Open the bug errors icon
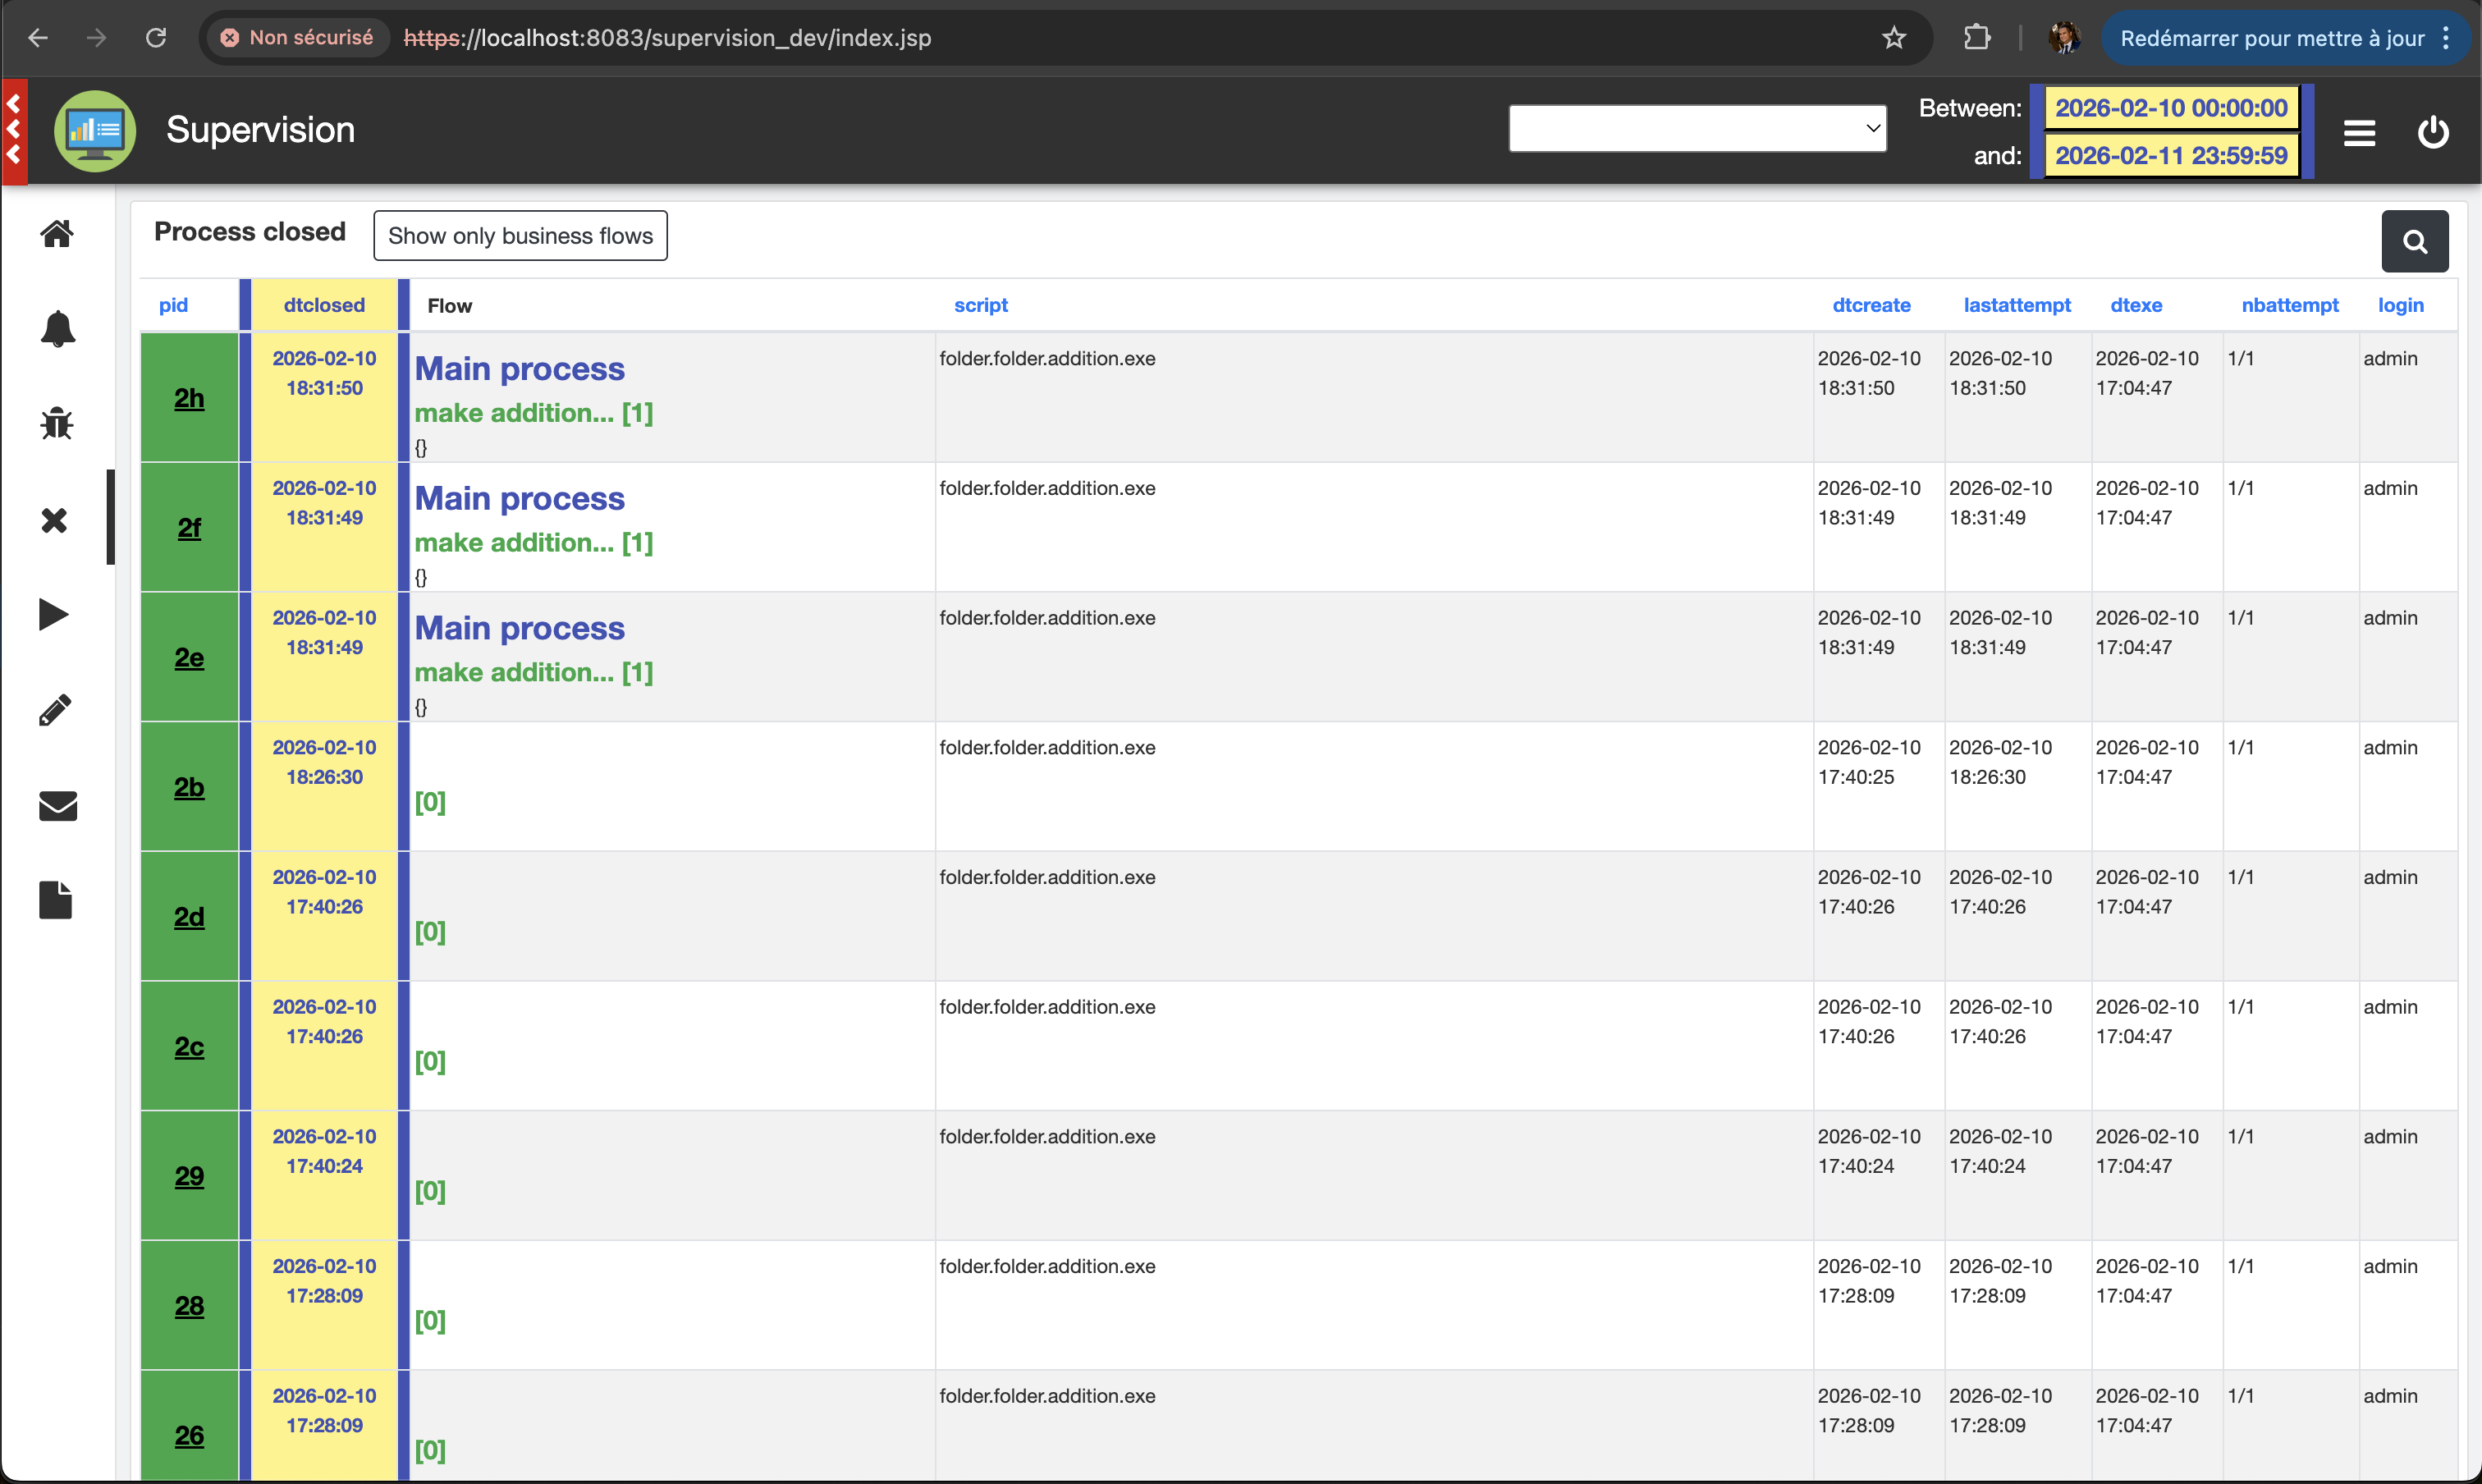The image size is (2482, 1484). point(57,424)
